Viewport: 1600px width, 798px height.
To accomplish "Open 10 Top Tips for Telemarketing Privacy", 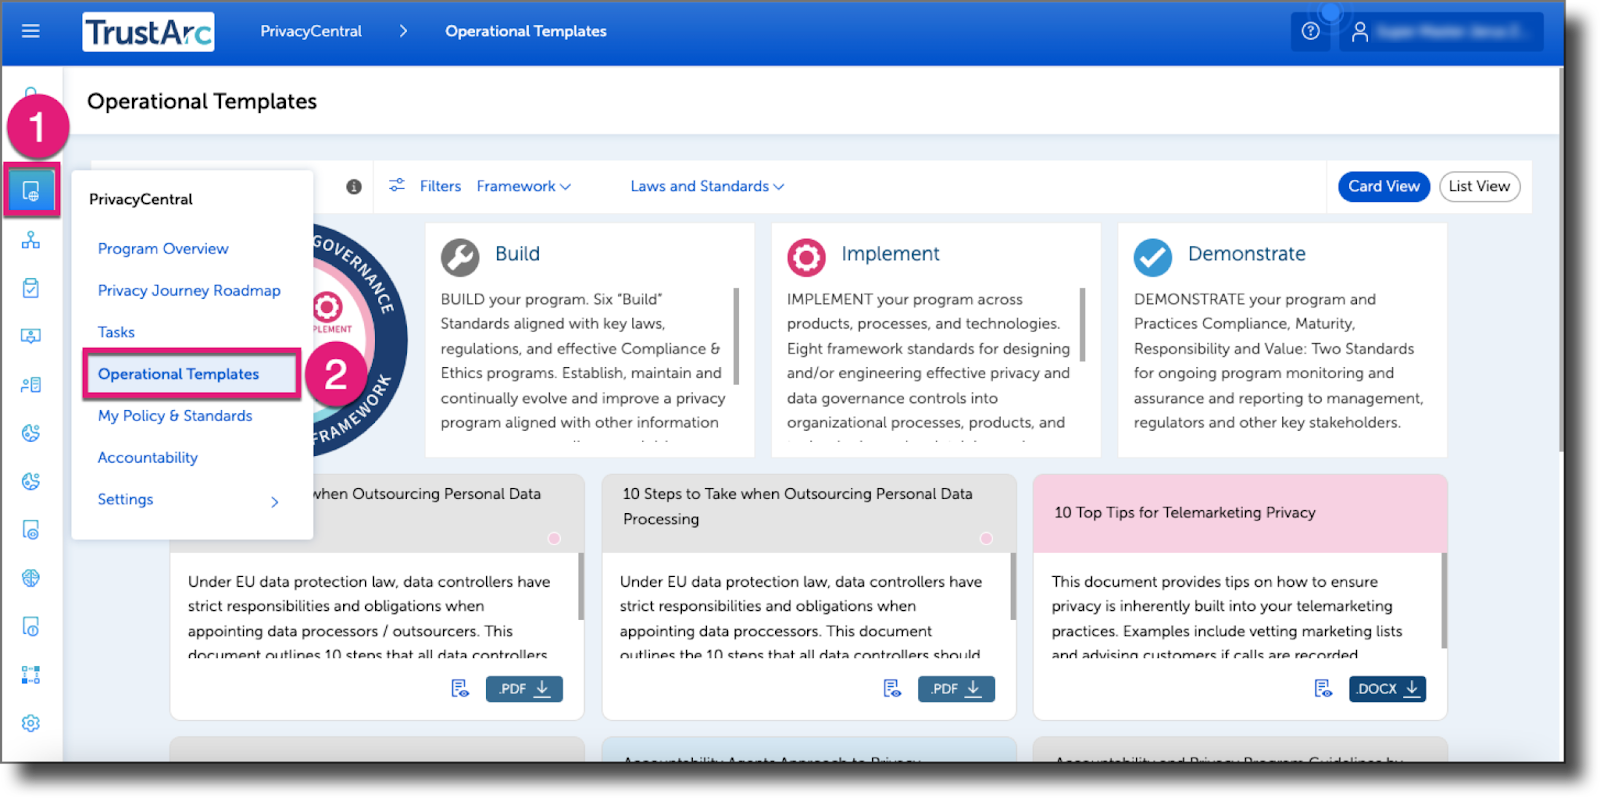I will click(1184, 512).
